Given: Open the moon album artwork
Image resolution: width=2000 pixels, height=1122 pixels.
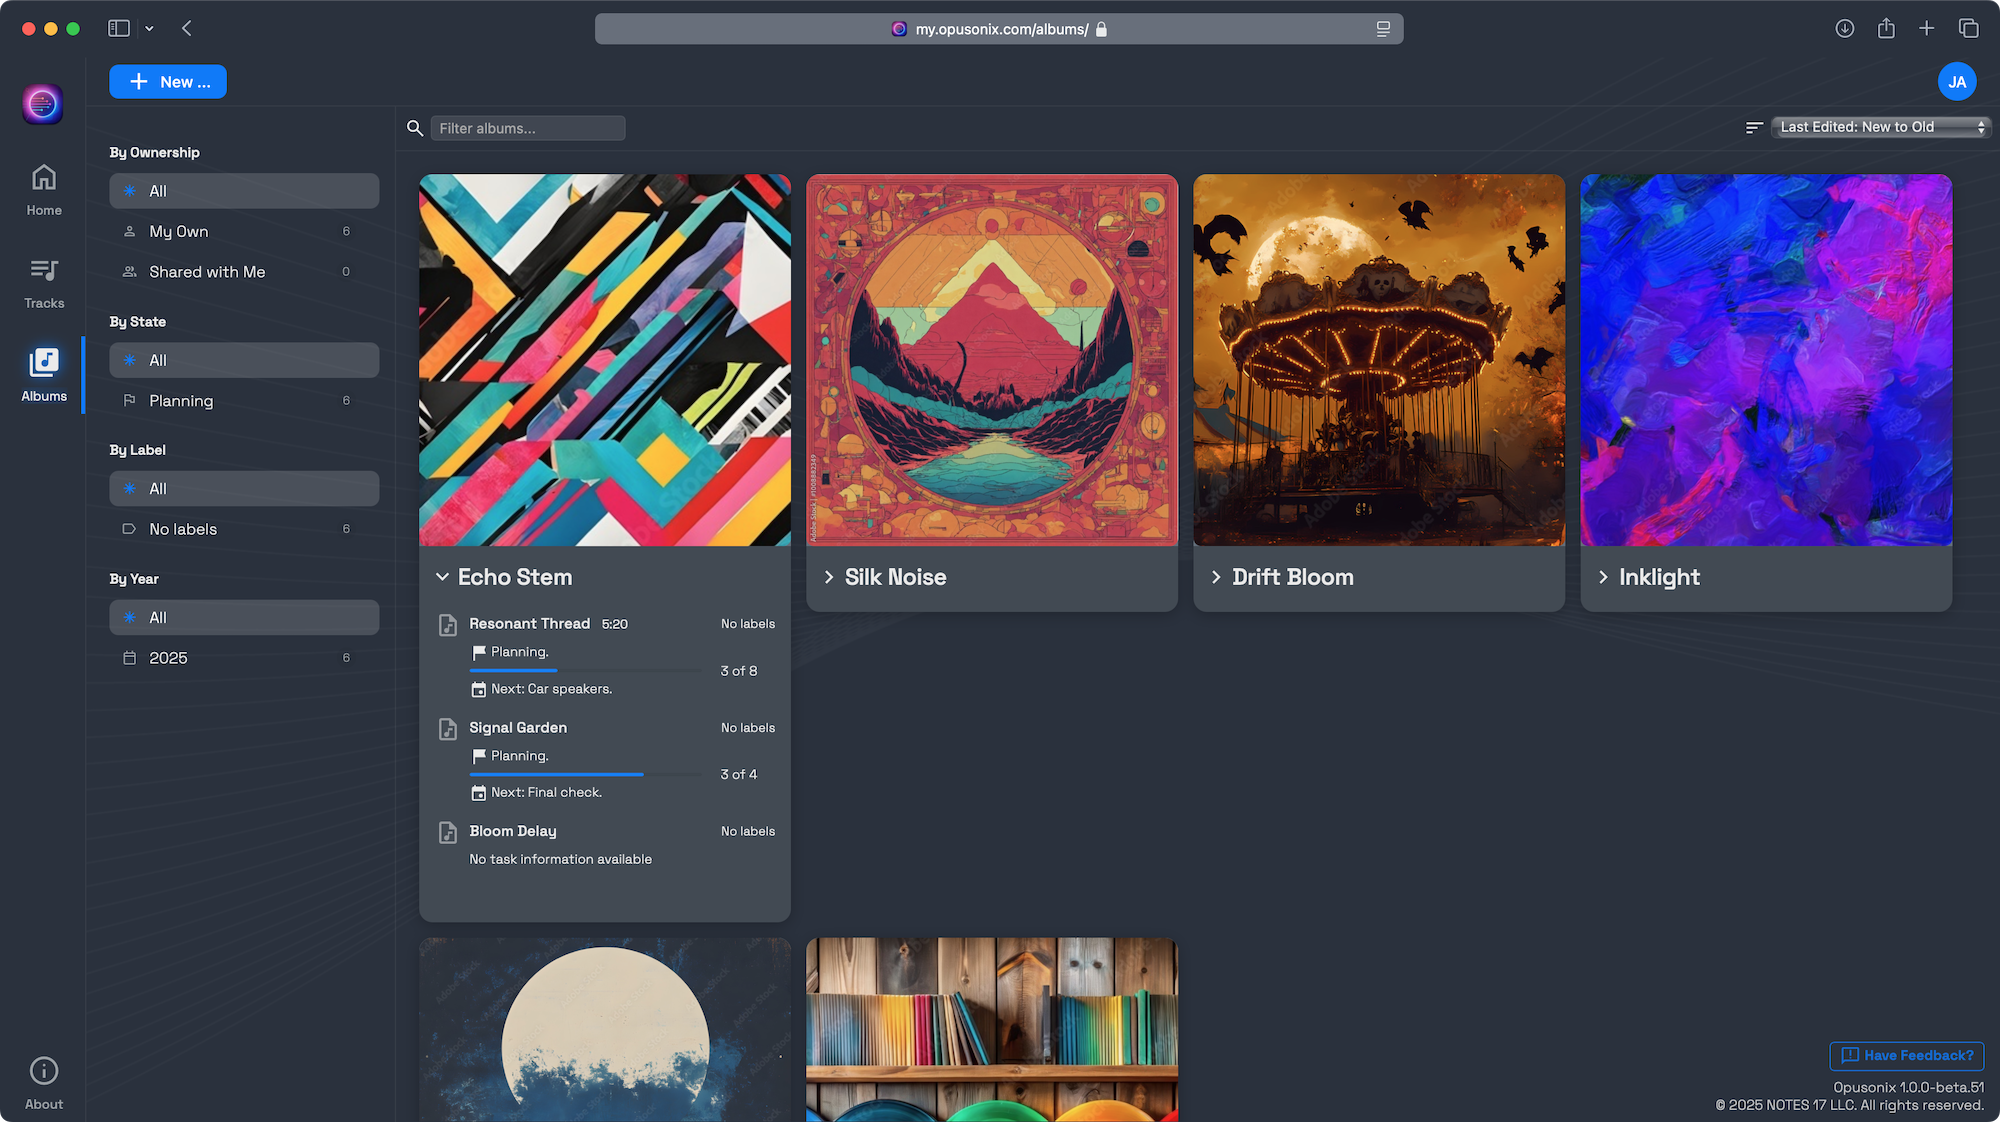Looking at the screenshot, I should [605, 1030].
